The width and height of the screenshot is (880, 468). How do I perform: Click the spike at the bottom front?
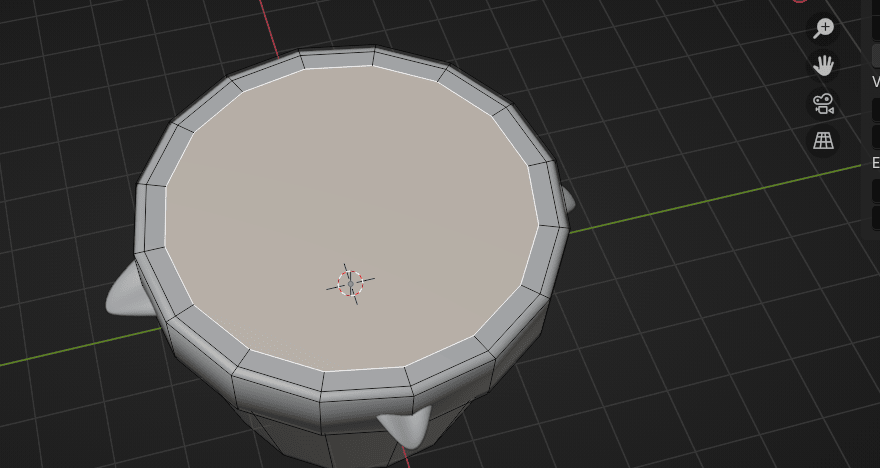pyautogui.click(x=408, y=428)
